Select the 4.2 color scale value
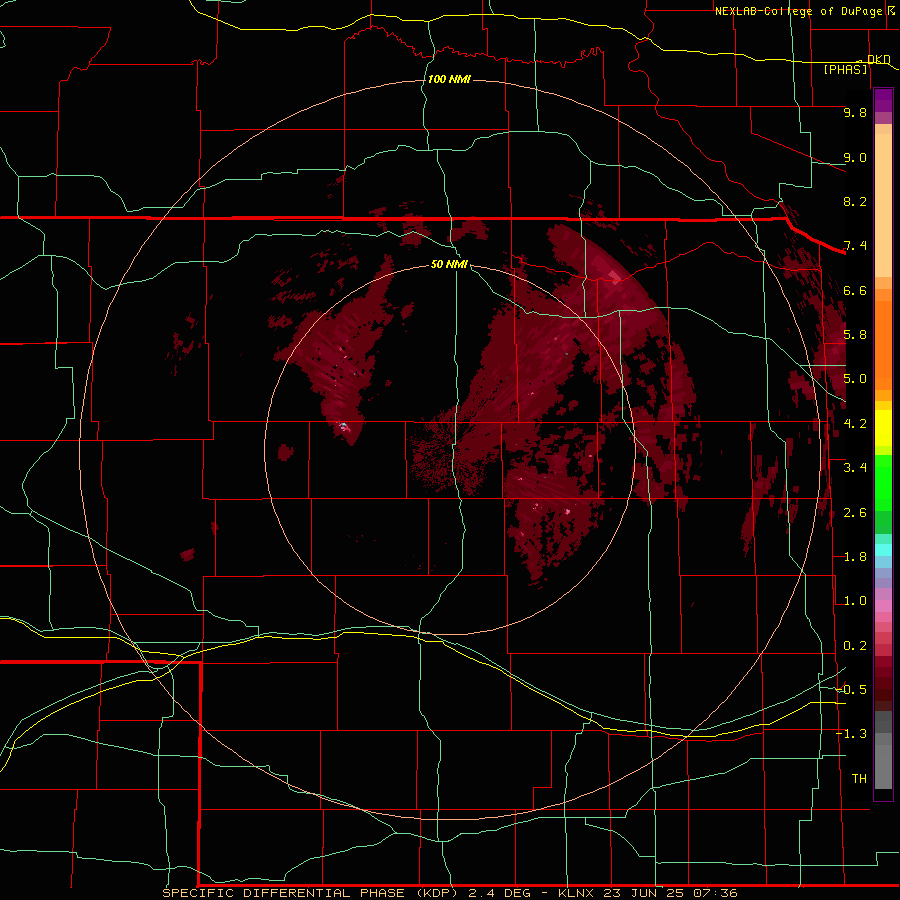The width and height of the screenshot is (900, 900). [x=855, y=424]
